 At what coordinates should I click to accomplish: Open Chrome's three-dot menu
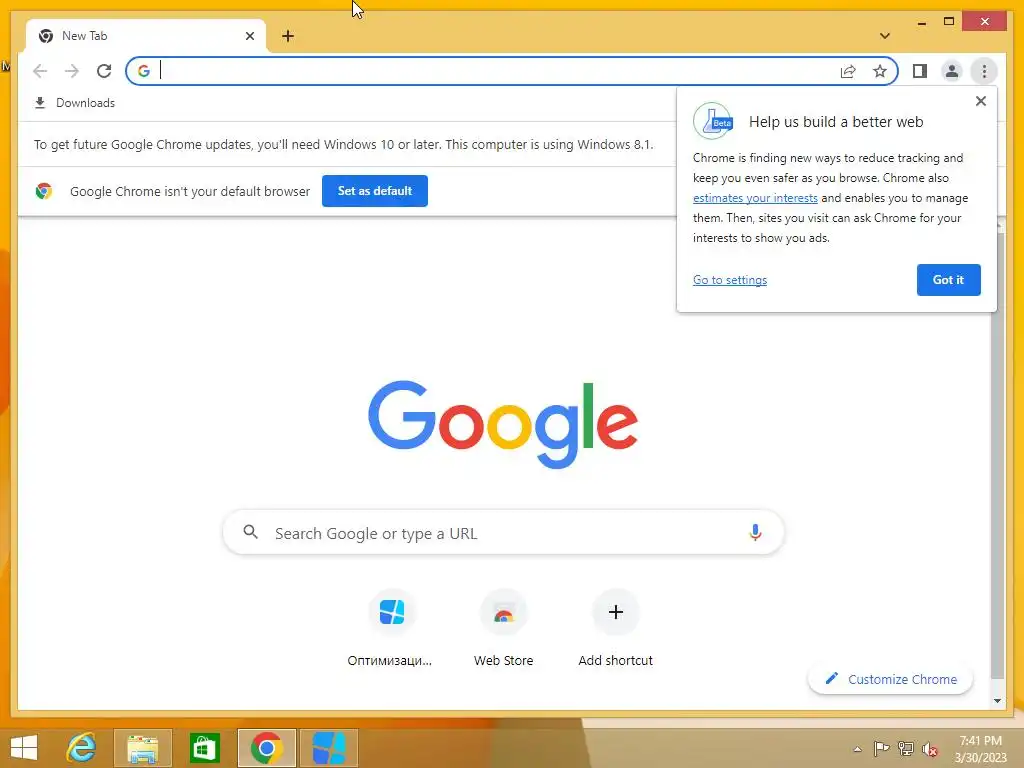point(984,71)
